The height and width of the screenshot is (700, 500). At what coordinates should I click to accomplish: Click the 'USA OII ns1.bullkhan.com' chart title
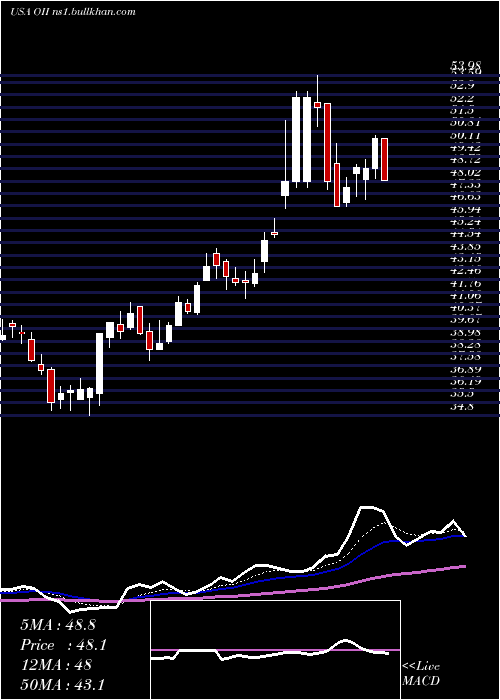tap(72, 12)
